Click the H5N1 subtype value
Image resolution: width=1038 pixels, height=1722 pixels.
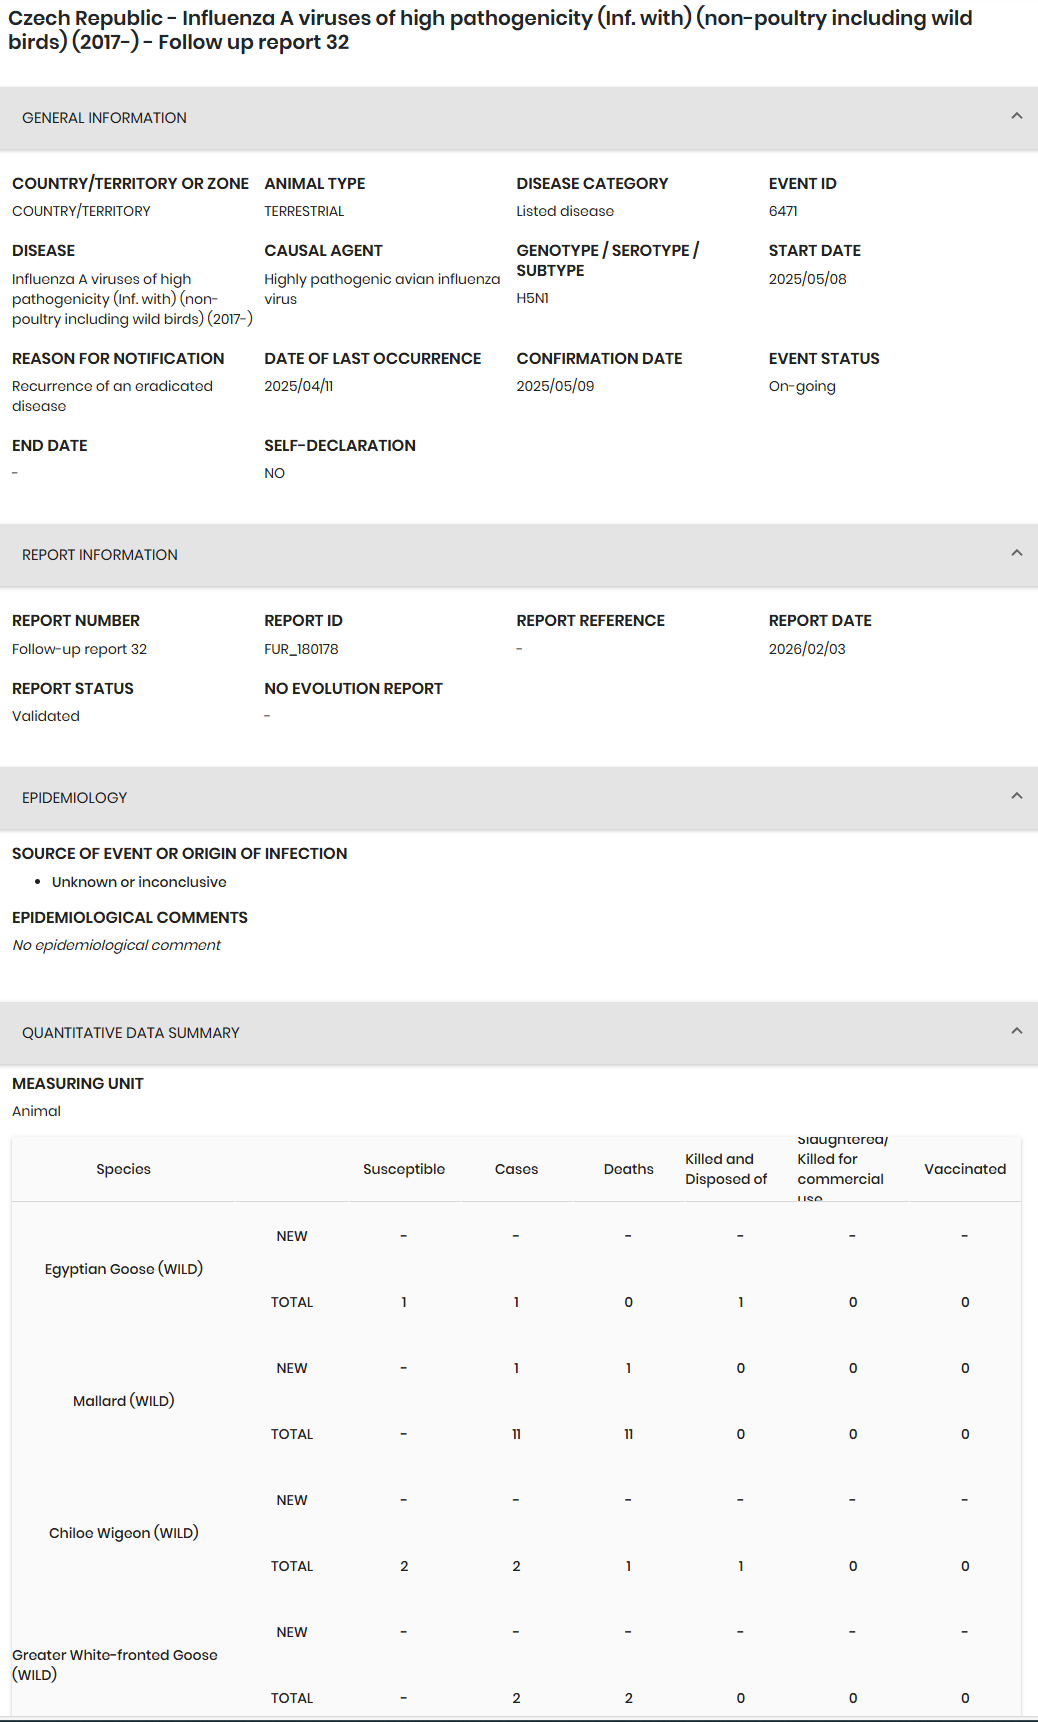coord(532,298)
